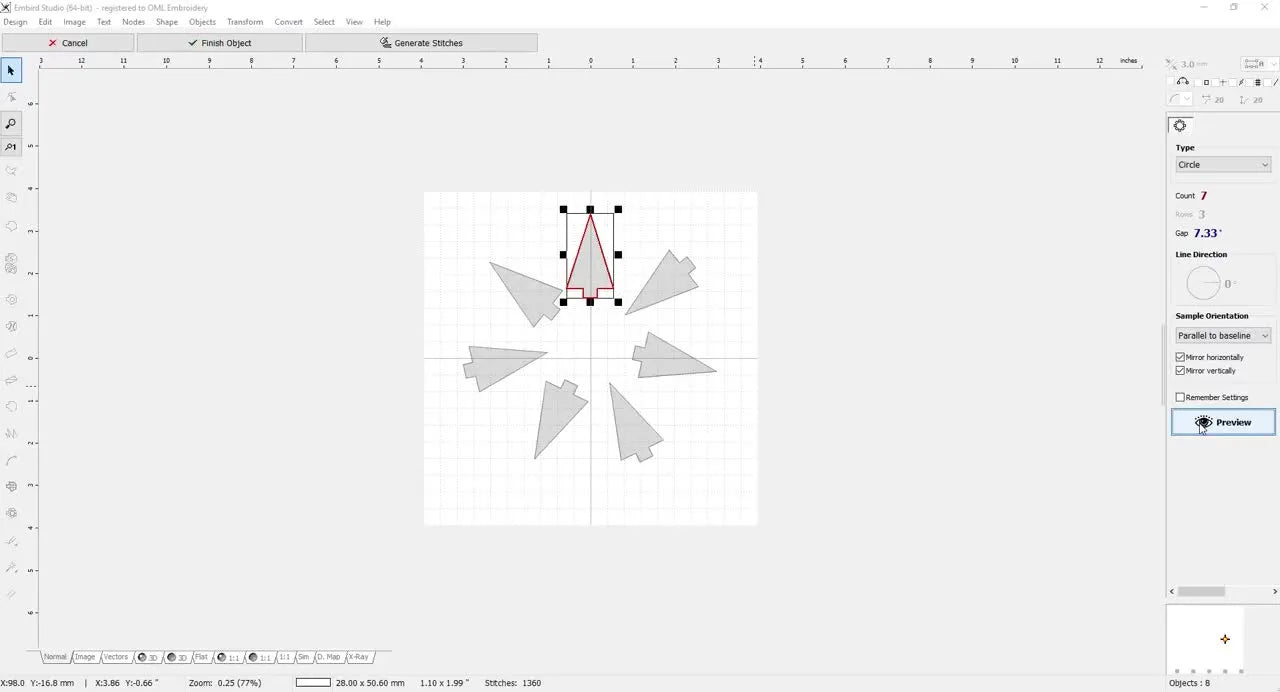Viewport: 1280px width, 692px height.
Task: Uncheck Mirror horizontally
Action: click(x=1180, y=357)
